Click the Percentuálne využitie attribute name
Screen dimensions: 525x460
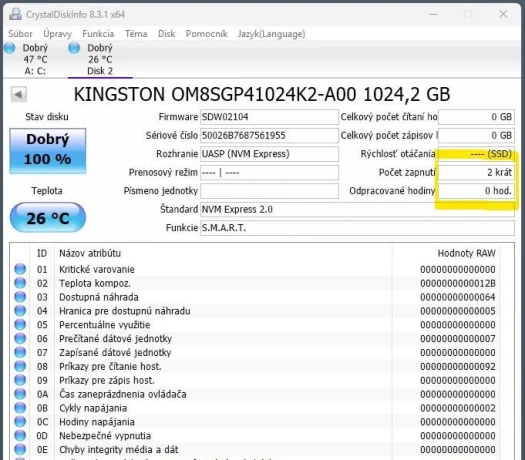click(104, 325)
